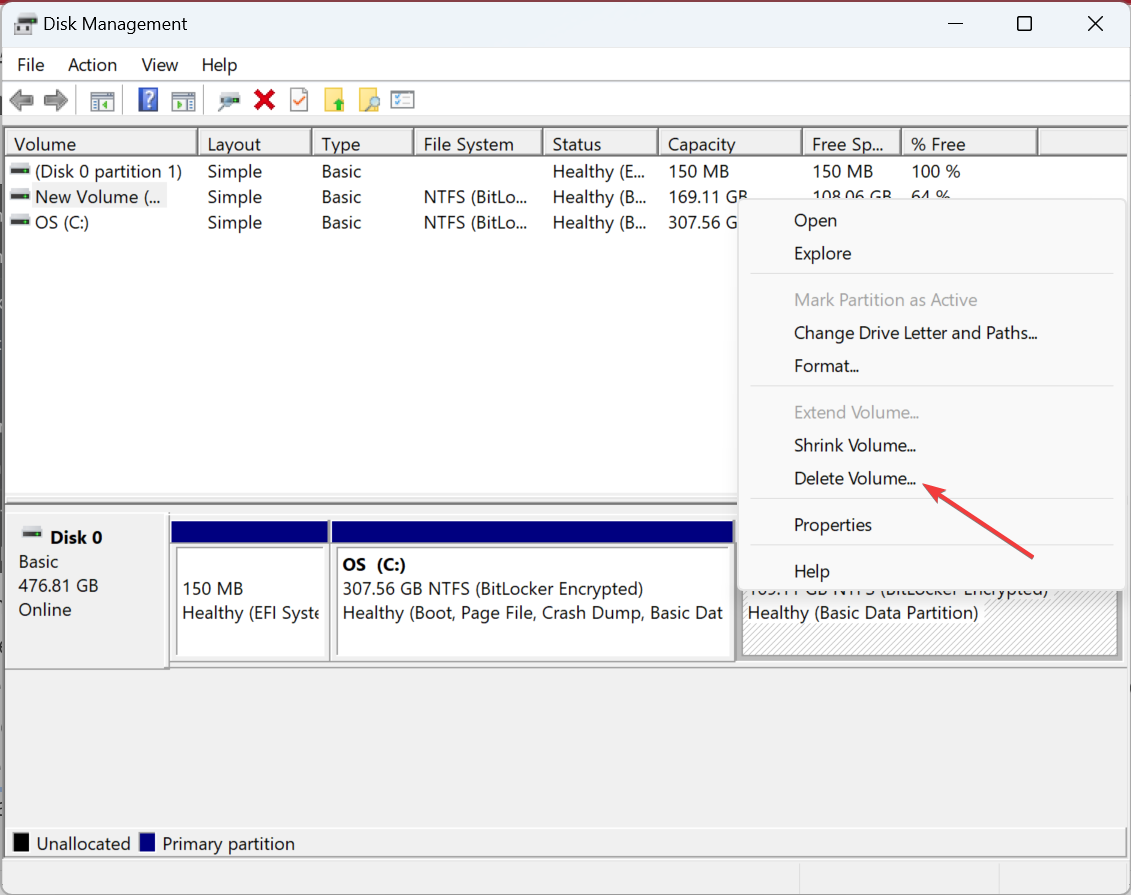The height and width of the screenshot is (895, 1131).
Task: Sort by the Volume column header
Action: 102,144
